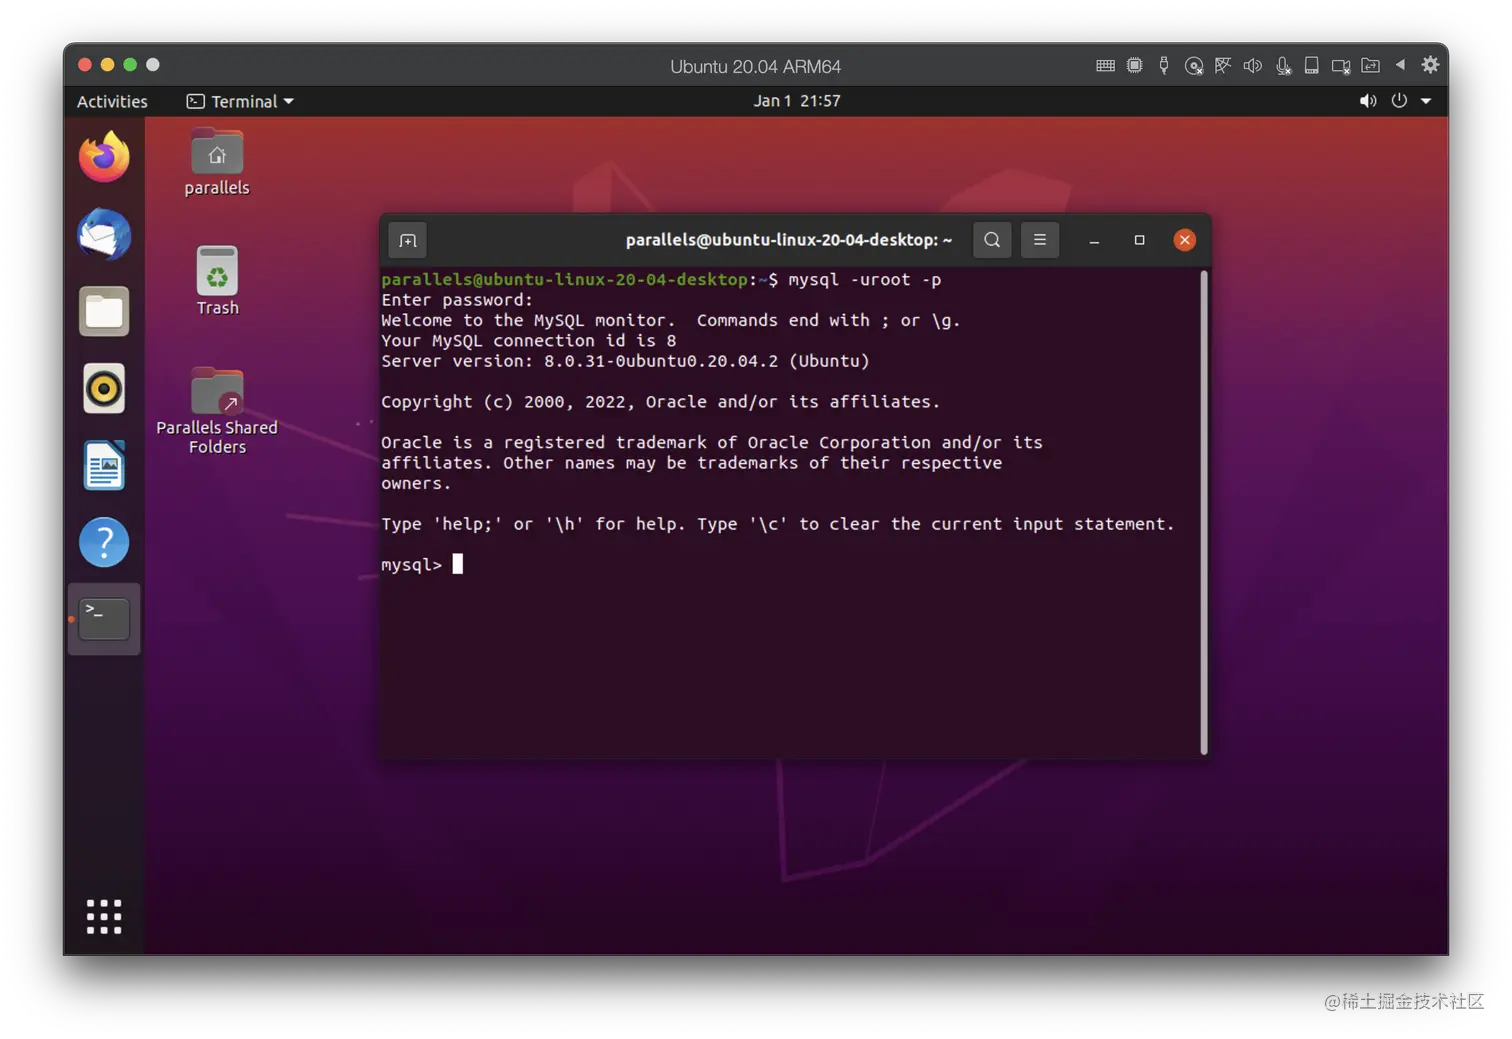Open Activities overview
Viewport: 1512px width, 1039px height.
click(x=112, y=101)
